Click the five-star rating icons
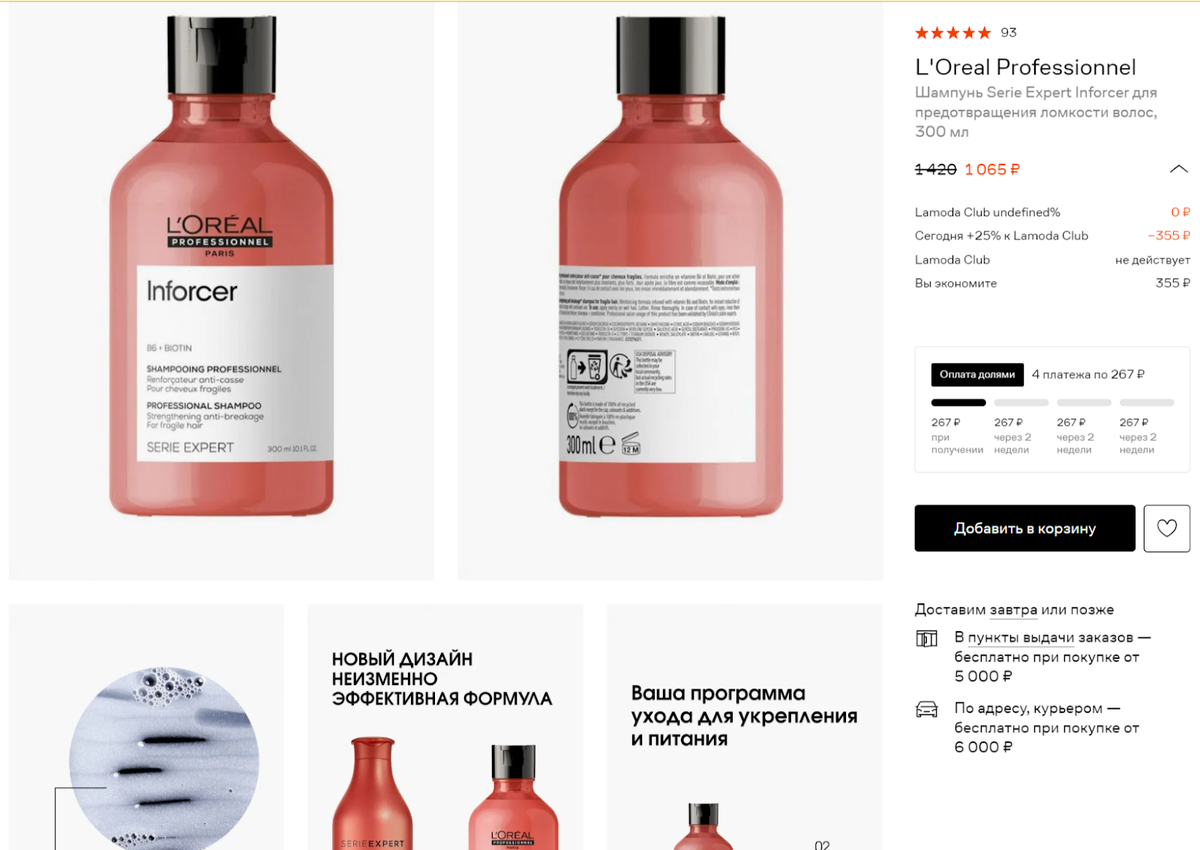The height and width of the screenshot is (850, 1200). click(x=953, y=33)
